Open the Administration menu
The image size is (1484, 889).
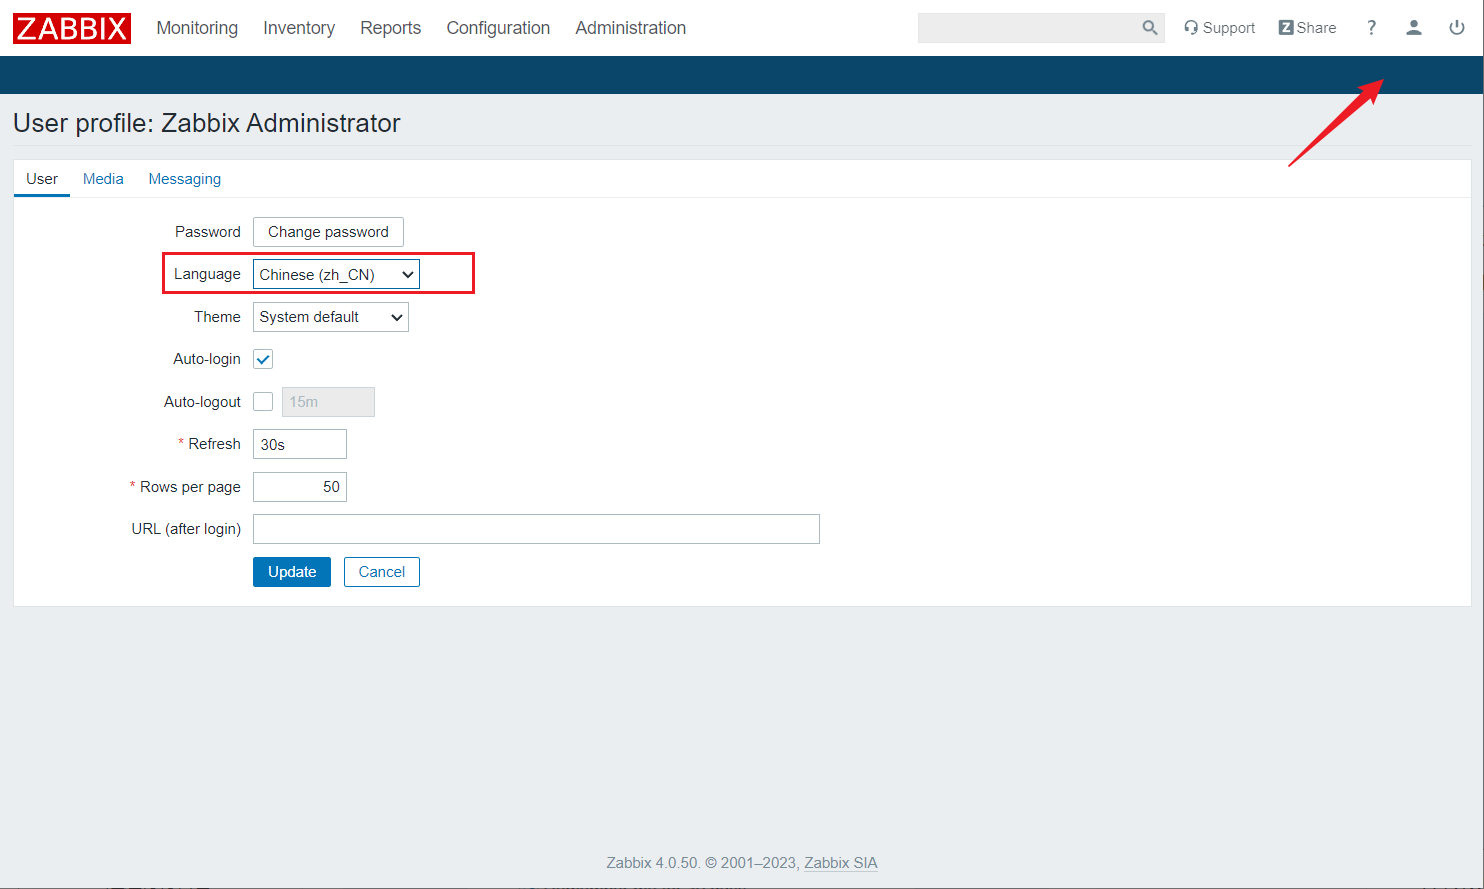[631, 28]
